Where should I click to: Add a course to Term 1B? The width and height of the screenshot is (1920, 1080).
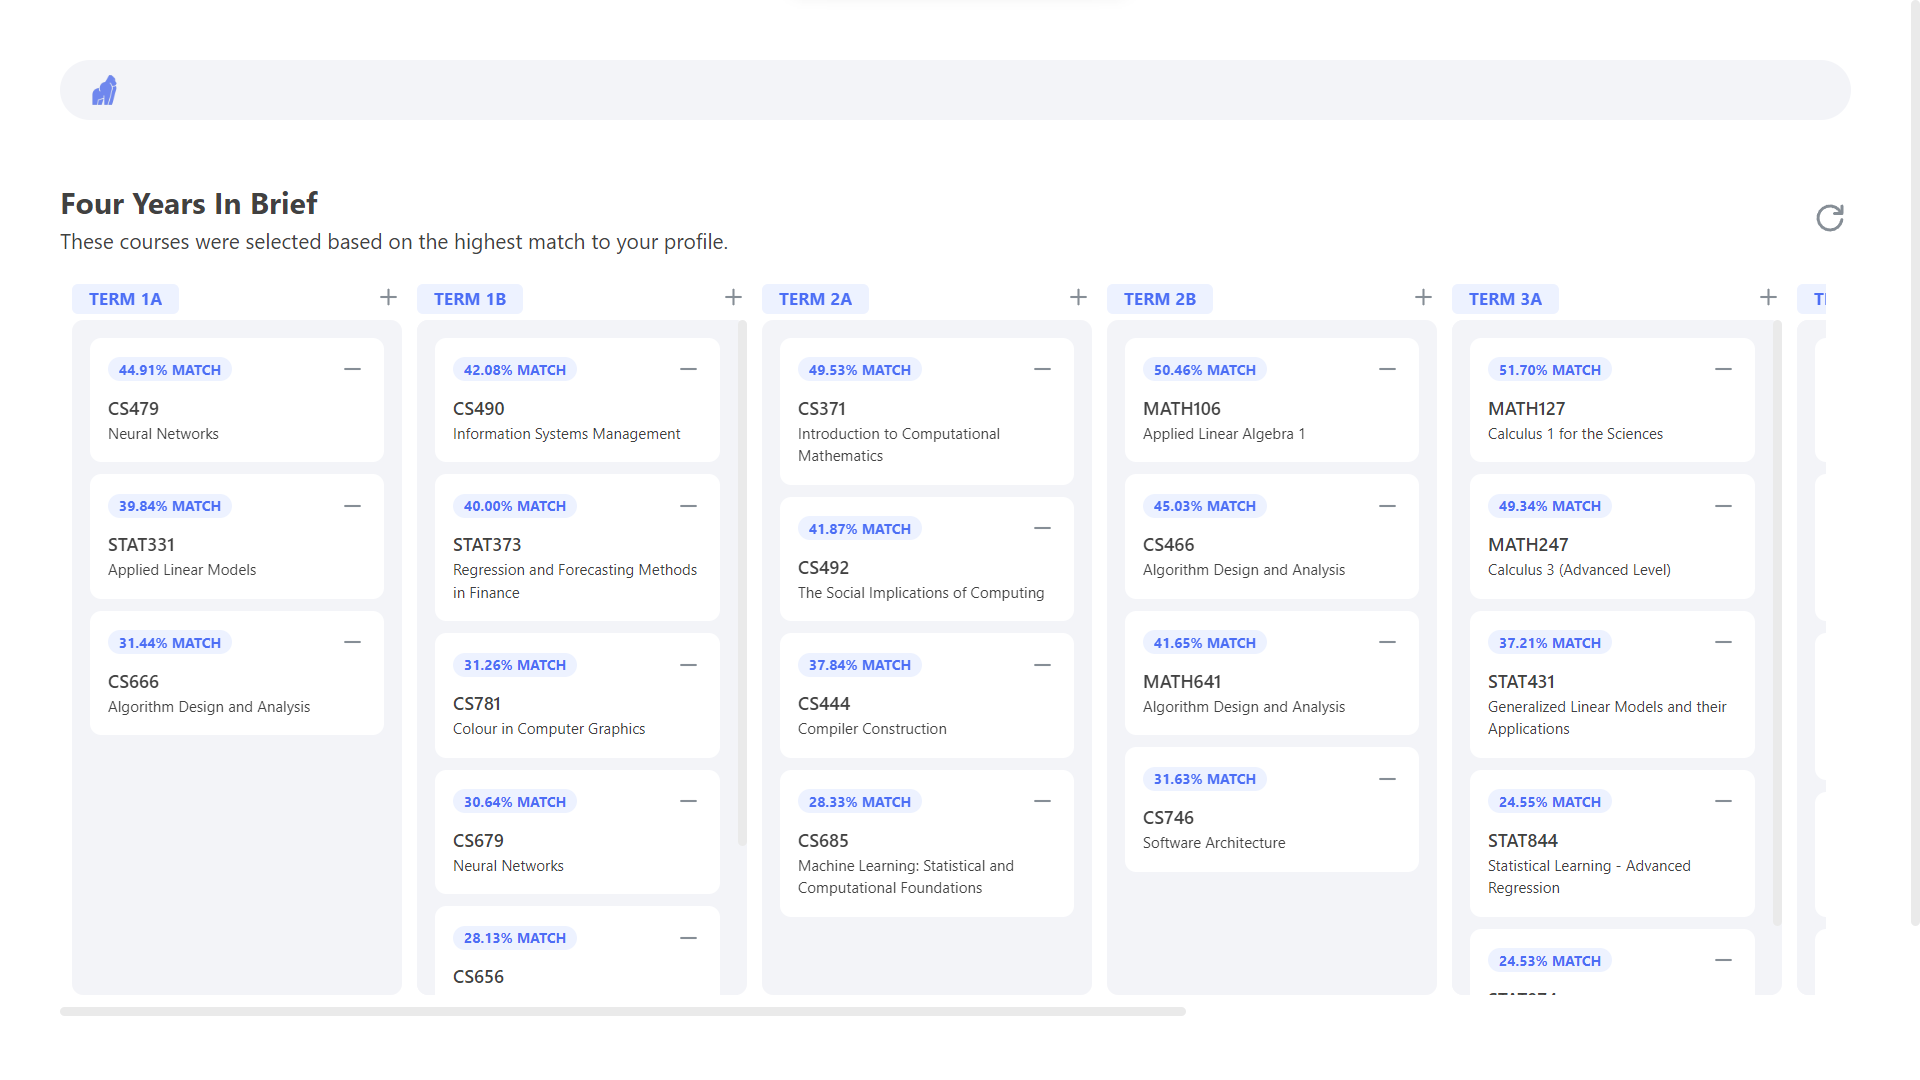pyautogui.click(x=733, y=297)
